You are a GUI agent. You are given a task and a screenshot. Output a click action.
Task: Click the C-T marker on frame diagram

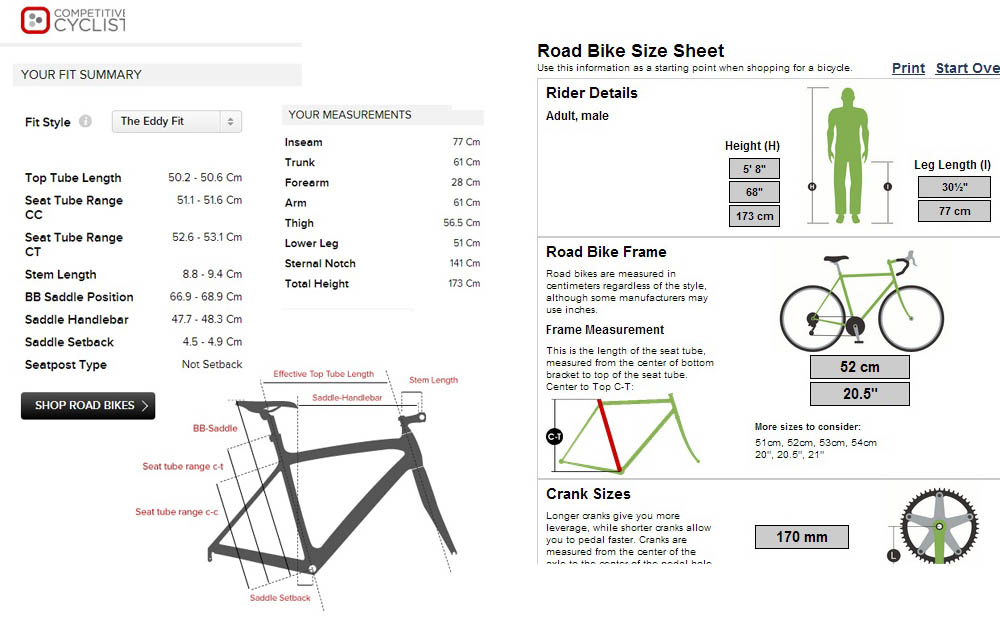554,436
